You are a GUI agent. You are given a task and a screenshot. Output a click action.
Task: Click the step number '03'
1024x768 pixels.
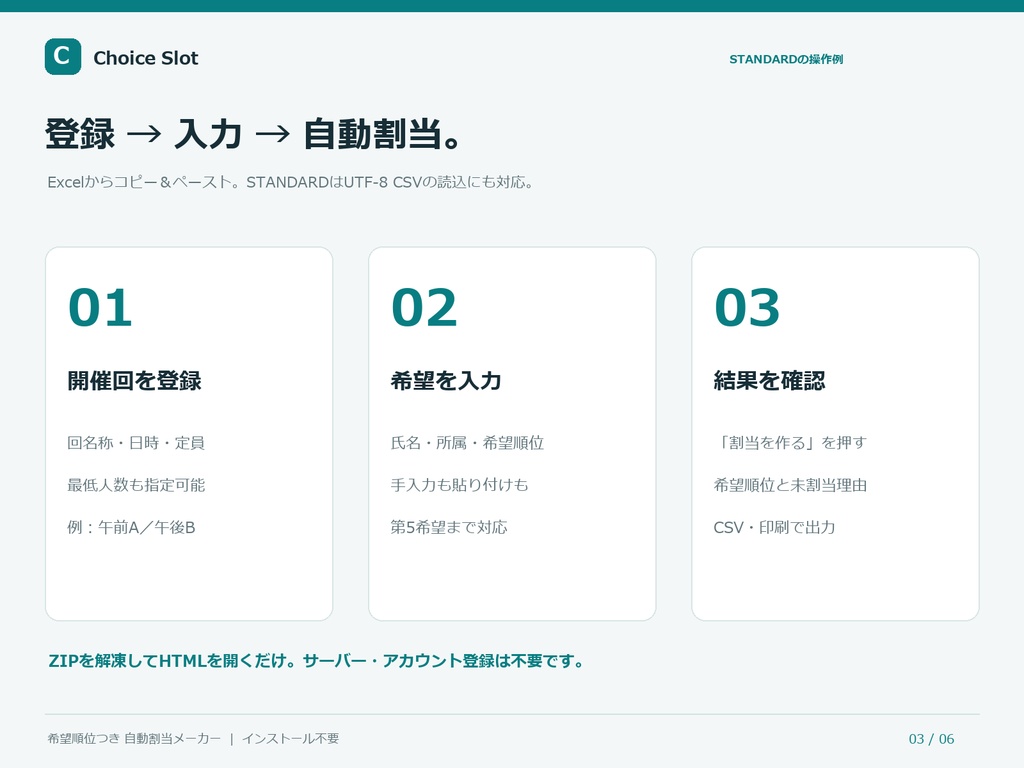[x=747, y=308]
